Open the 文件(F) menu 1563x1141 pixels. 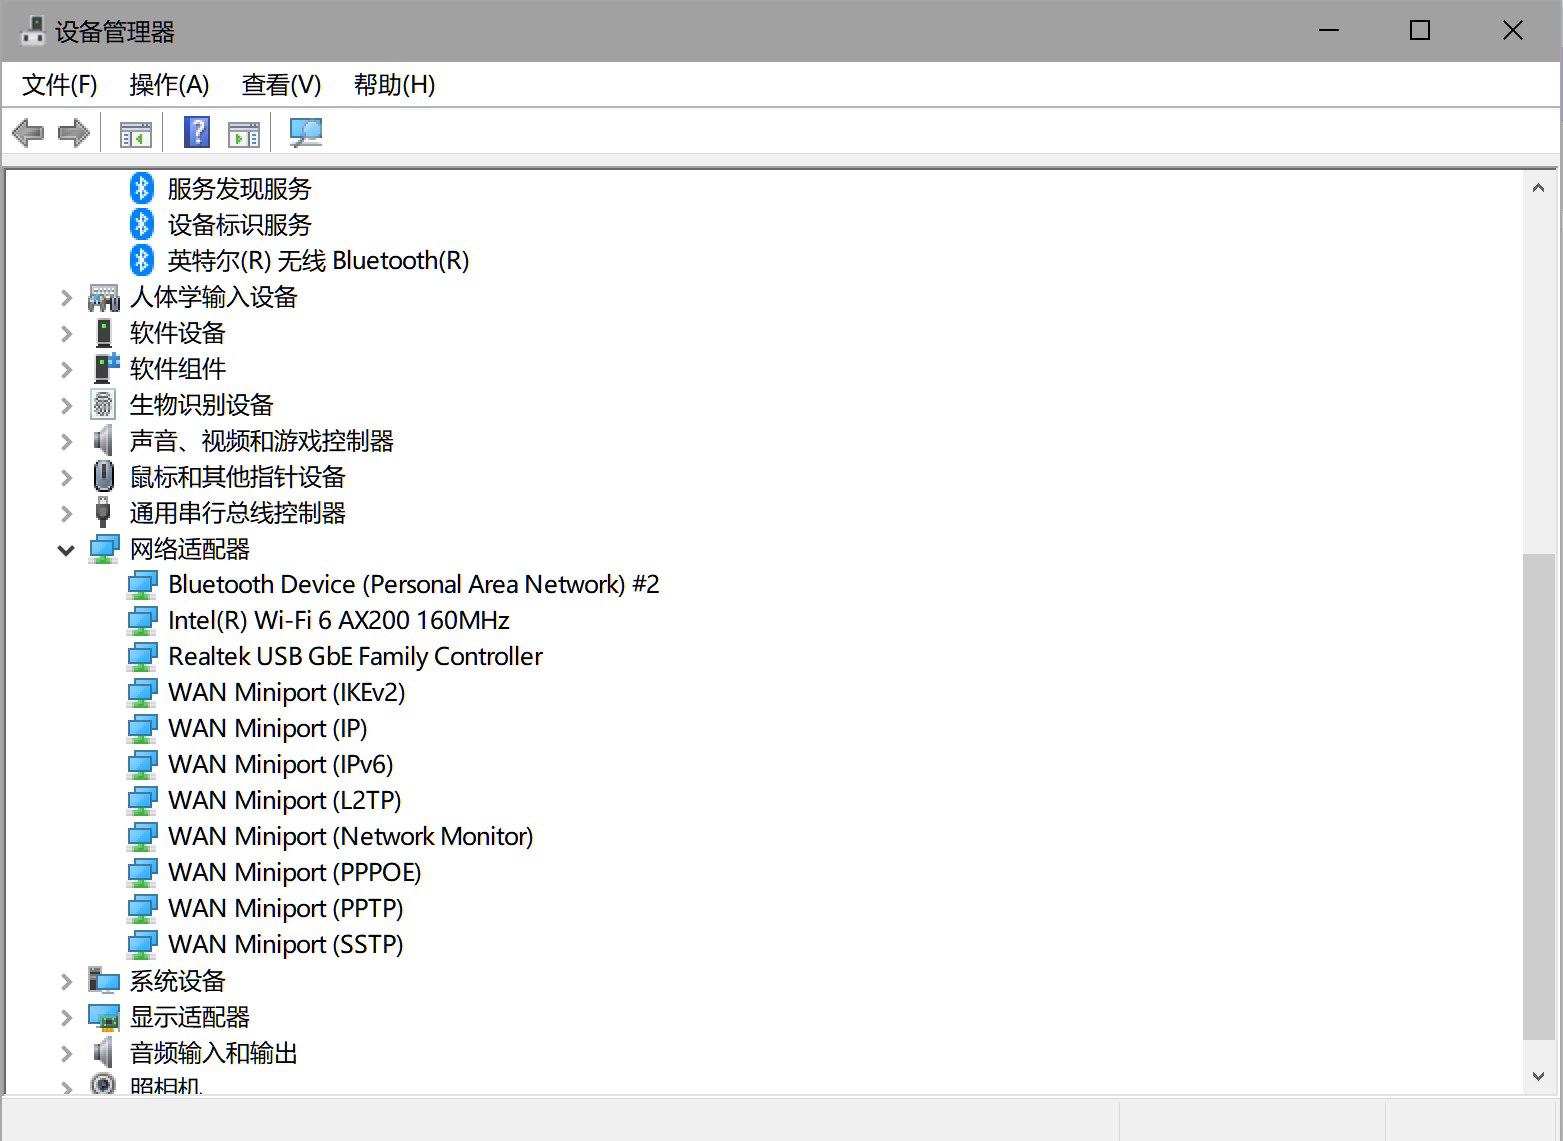pos(60,85)
